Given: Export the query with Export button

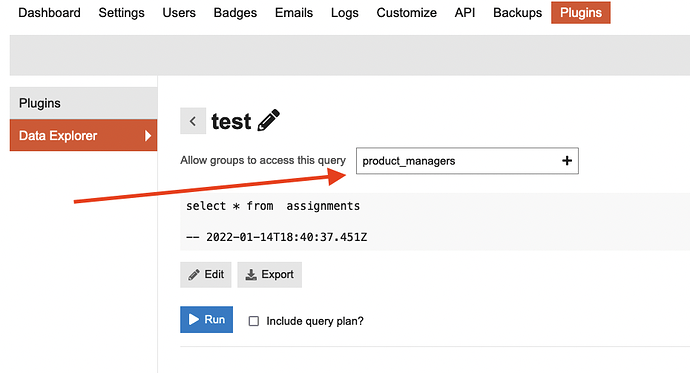Looking at the screenshot, I should coord(269,275).
